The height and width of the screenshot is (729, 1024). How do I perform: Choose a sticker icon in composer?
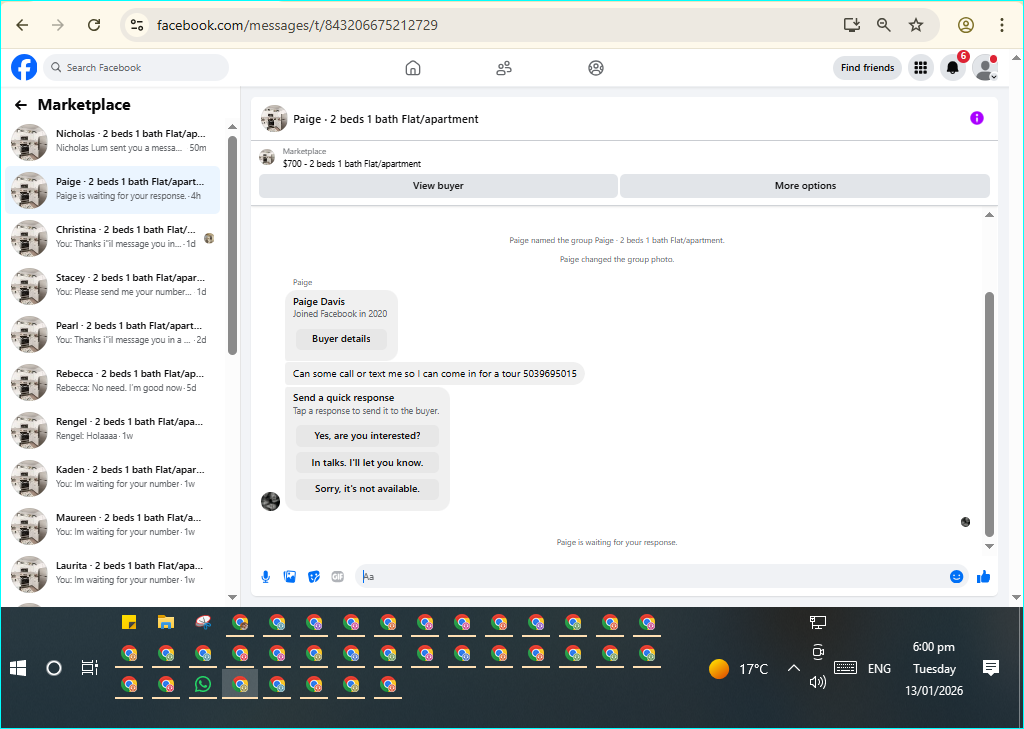(x=314, y=577)
